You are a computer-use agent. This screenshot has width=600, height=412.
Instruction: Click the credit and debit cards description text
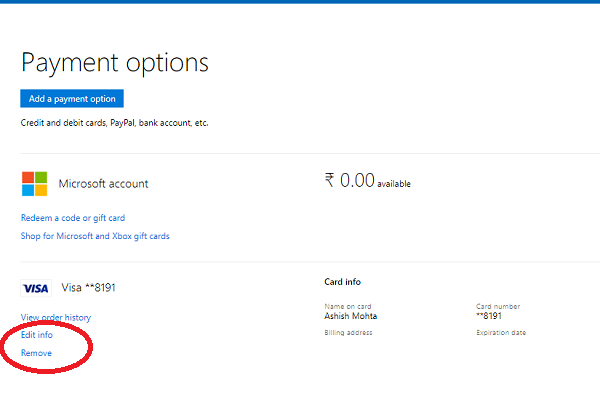pyautogui.click(x=114, y=123)
